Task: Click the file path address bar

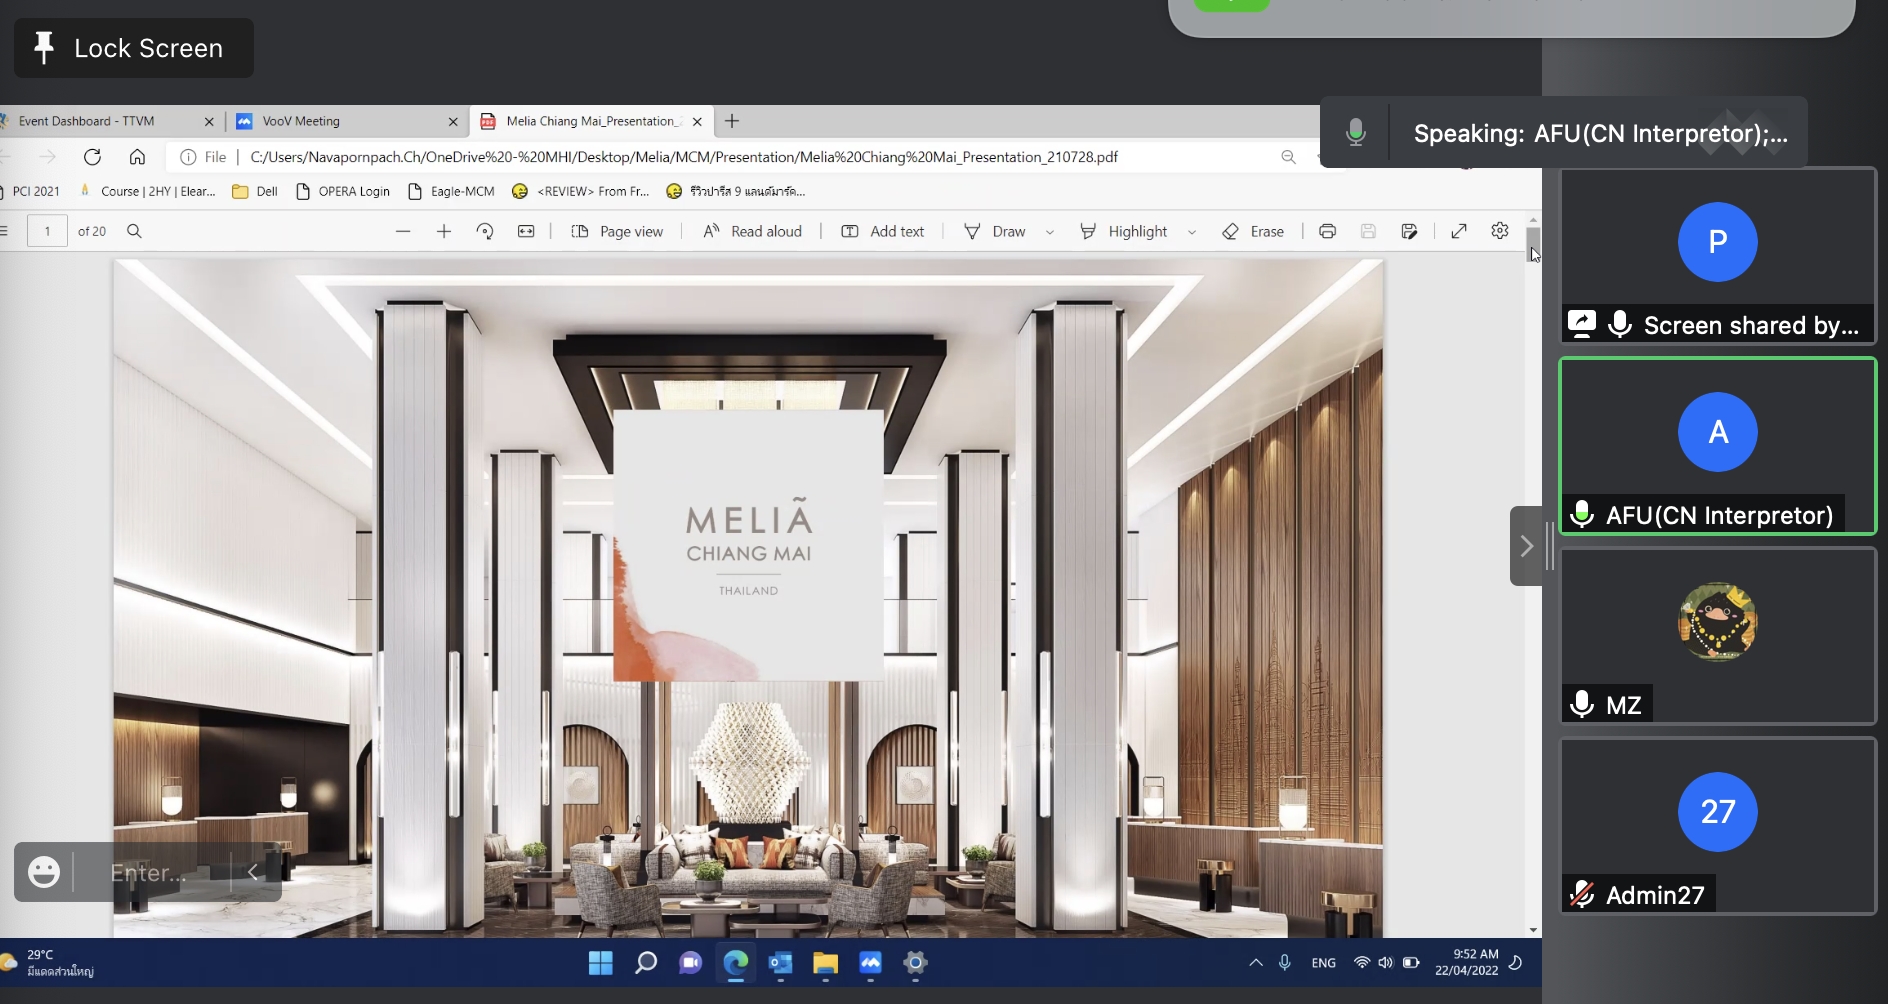Action: (684, 157)
